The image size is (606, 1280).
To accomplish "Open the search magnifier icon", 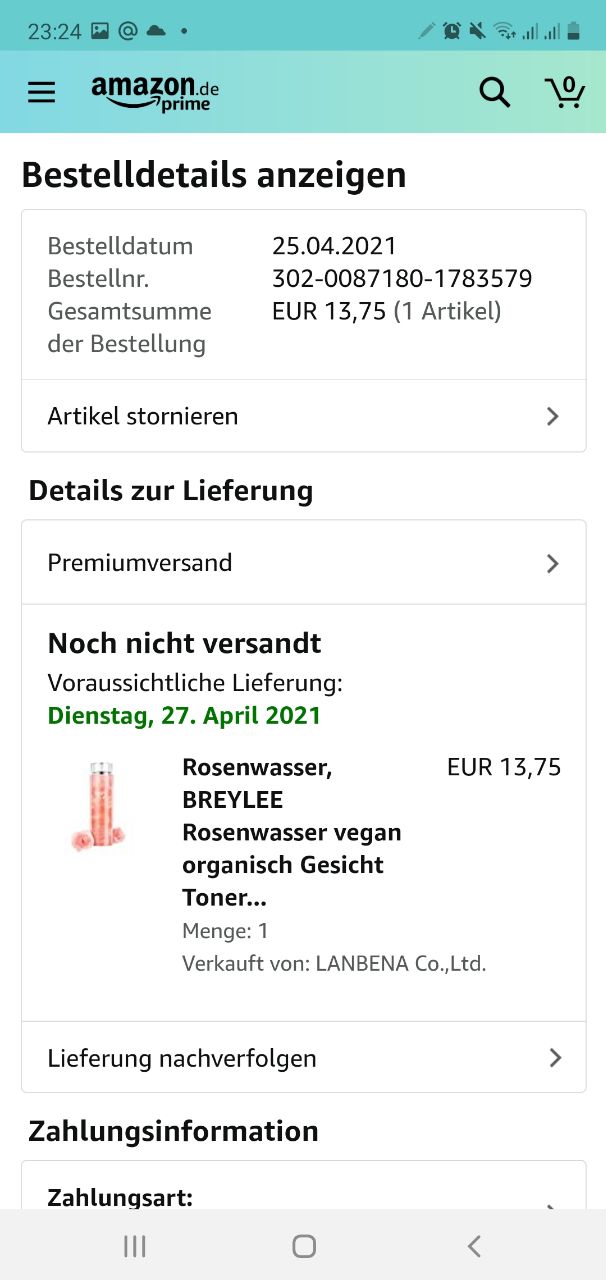I will click(494, 93).
